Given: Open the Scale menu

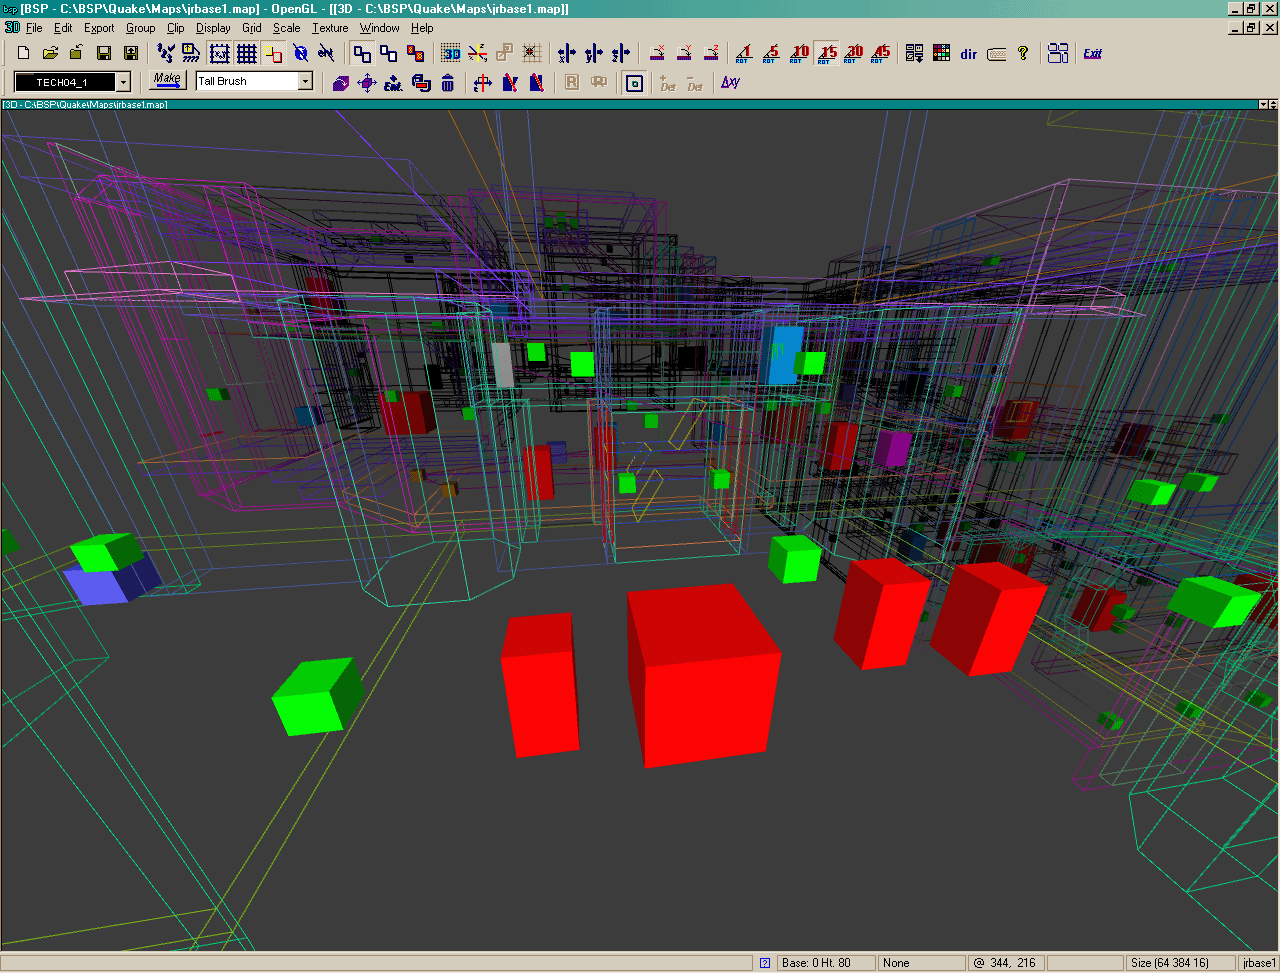Looking at the screenshot, I should pos(286,28).
